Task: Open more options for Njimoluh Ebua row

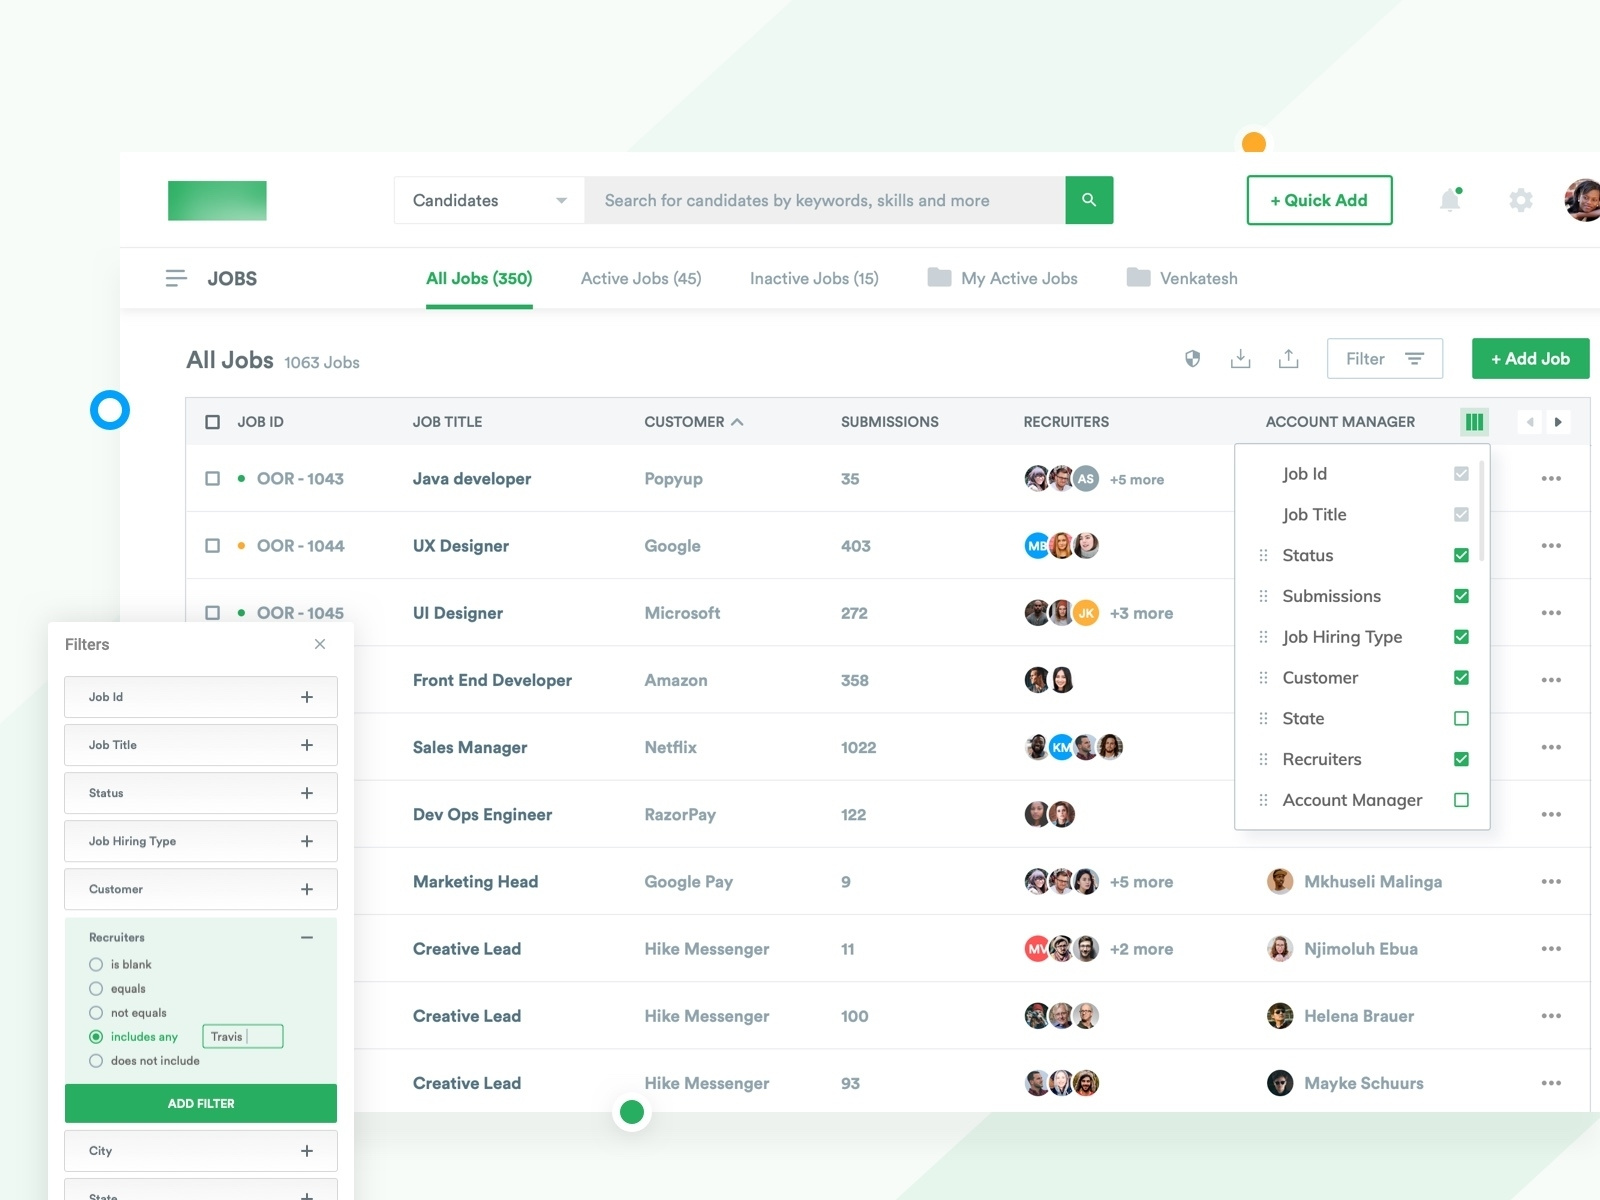Action: click(x=1551, y=949)
